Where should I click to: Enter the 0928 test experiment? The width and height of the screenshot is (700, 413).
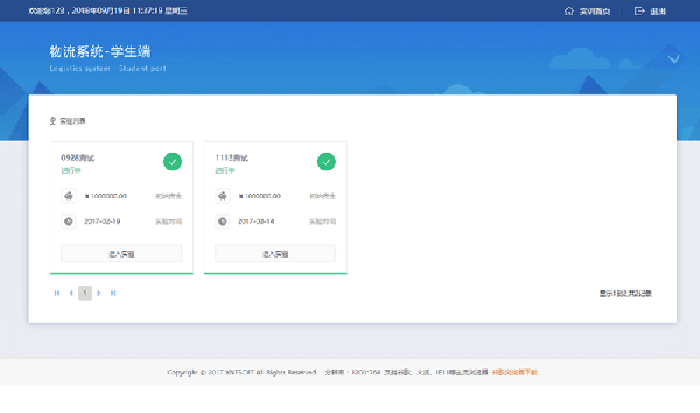click(121, 254)
